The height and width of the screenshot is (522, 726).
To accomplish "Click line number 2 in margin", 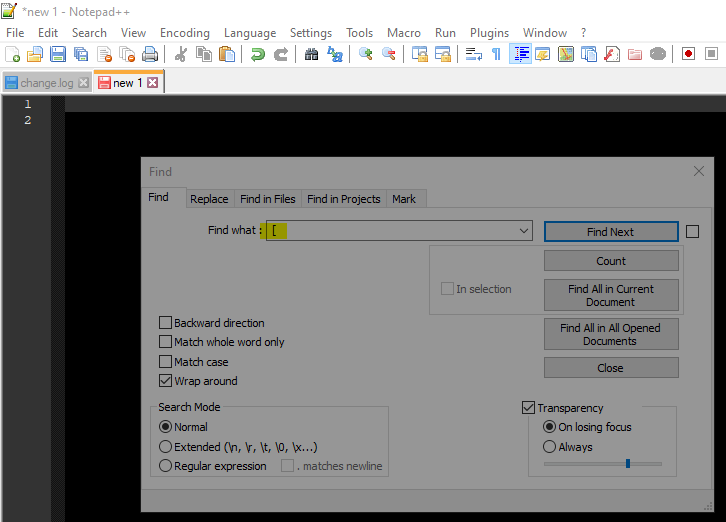I will pos(28,120).
